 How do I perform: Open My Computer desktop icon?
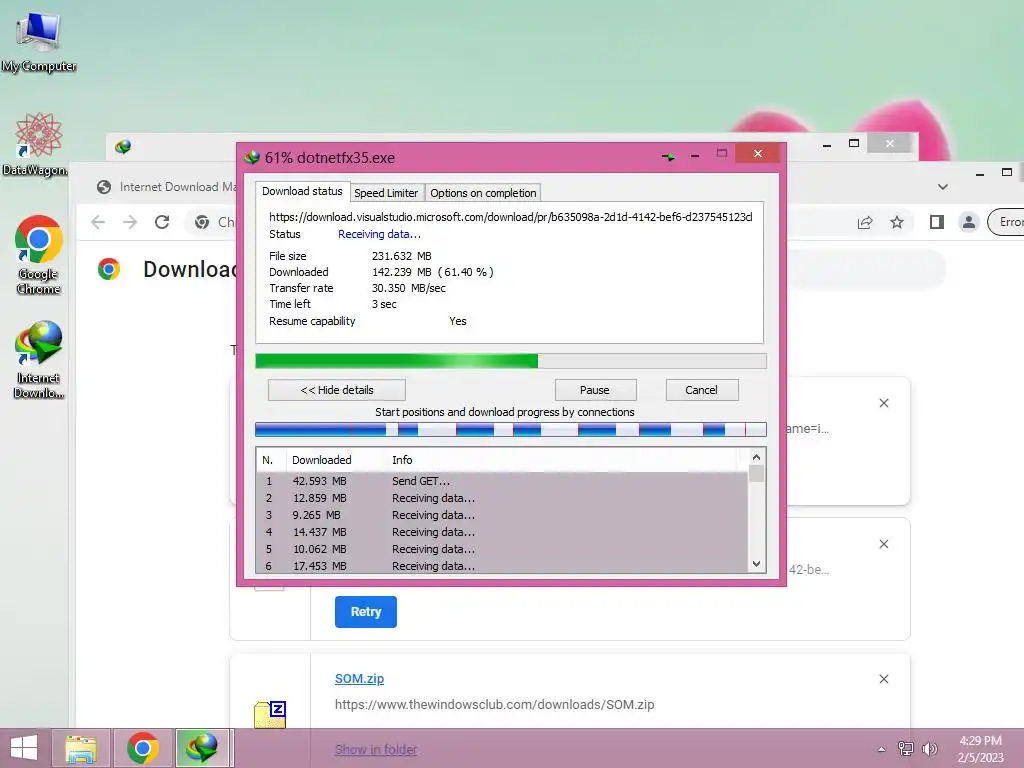point(39,40)
